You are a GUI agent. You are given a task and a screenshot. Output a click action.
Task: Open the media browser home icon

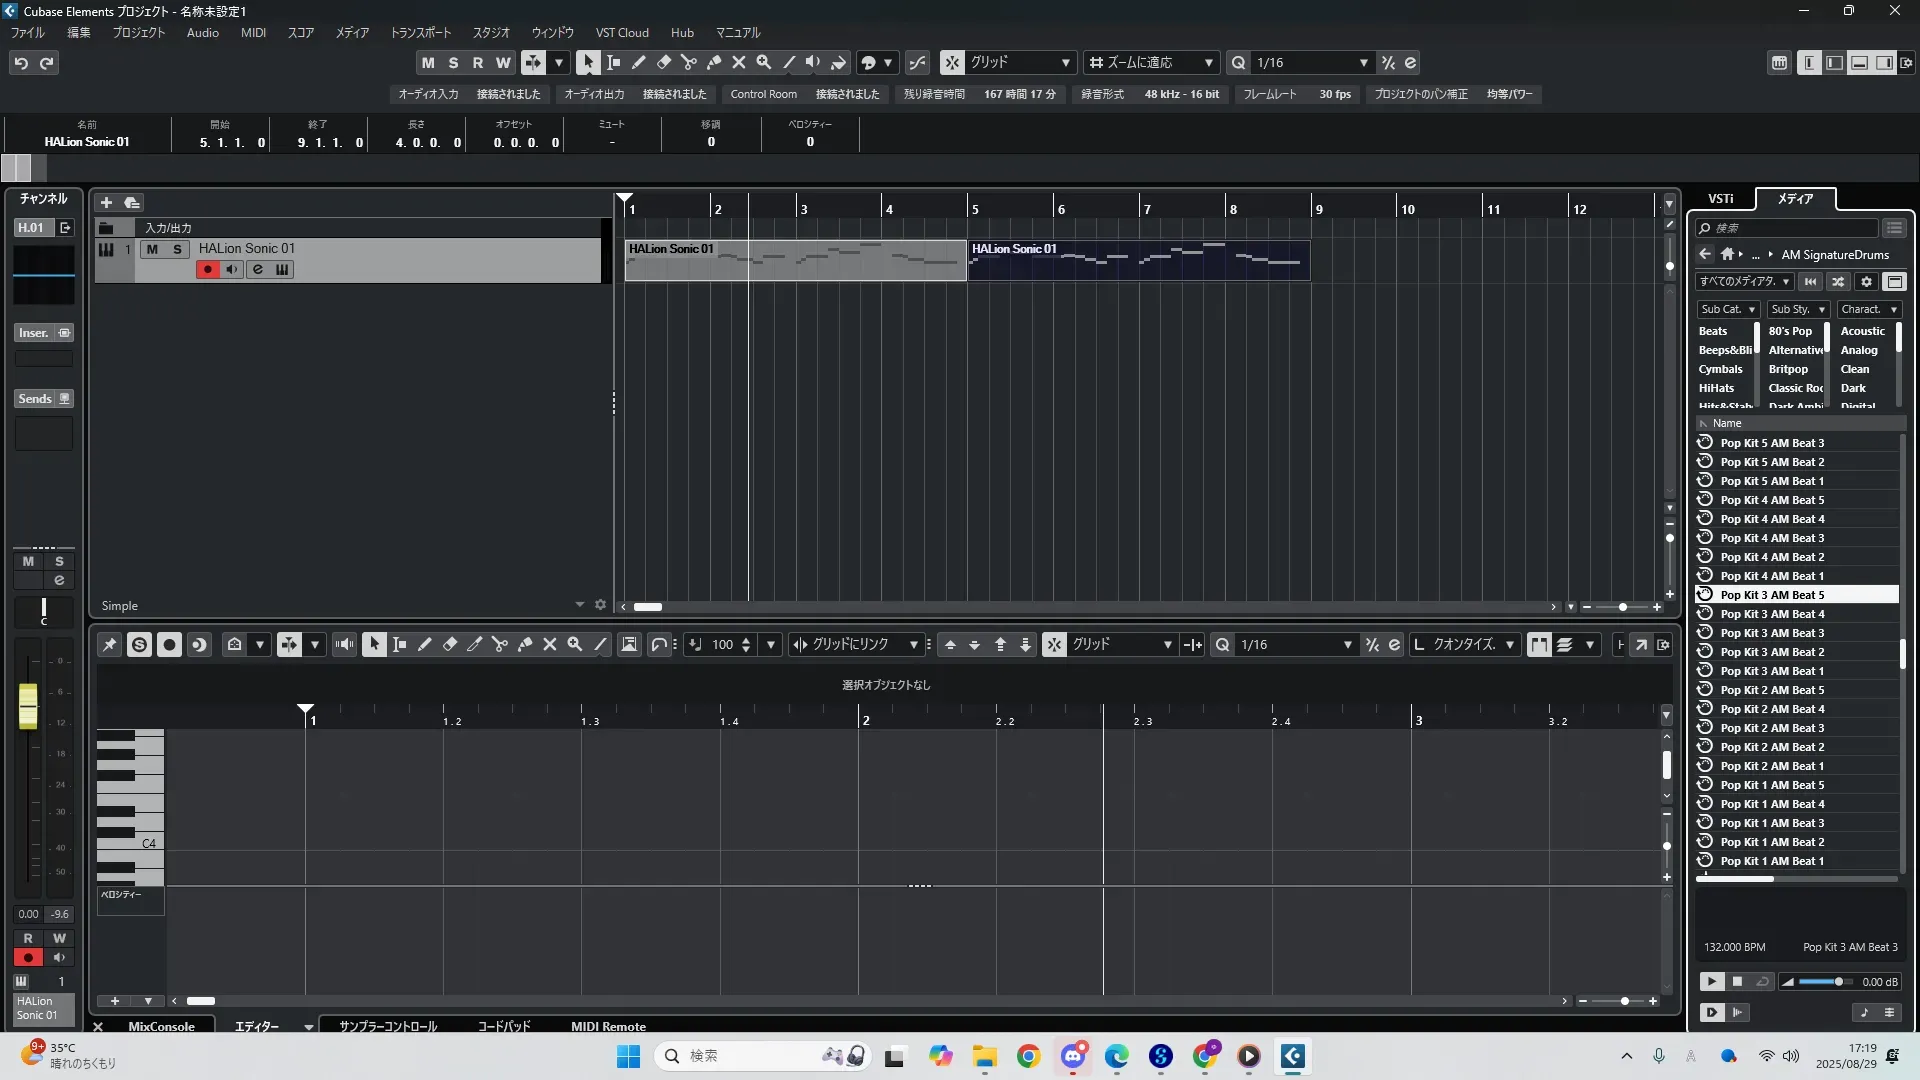coord(1727,254)
